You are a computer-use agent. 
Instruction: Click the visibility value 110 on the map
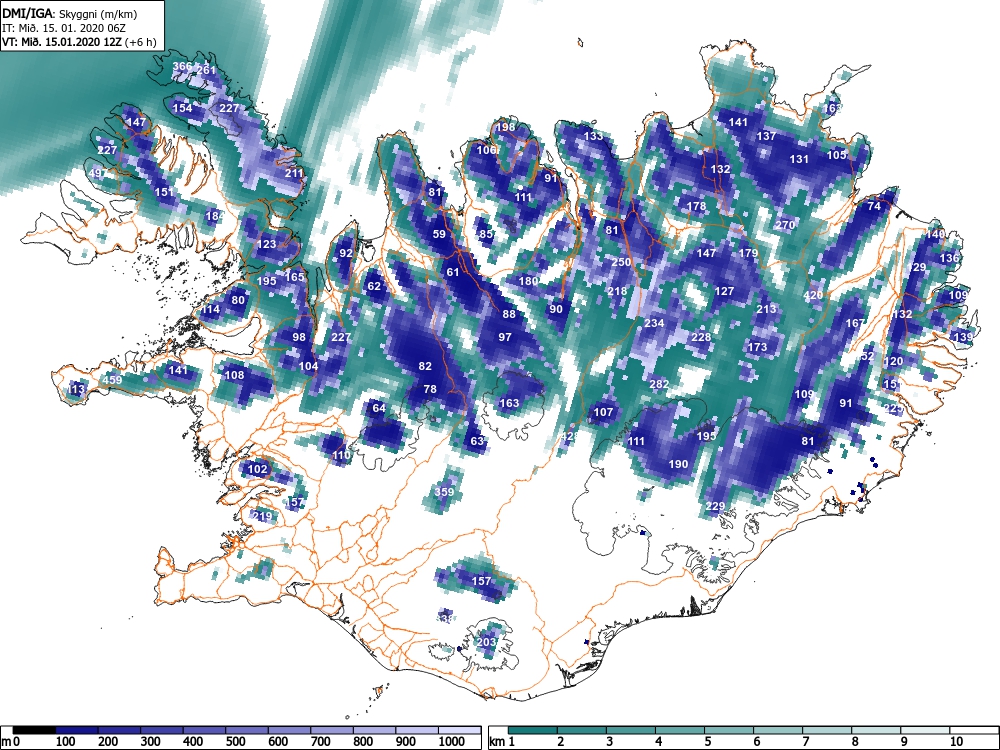pos(341,455)
